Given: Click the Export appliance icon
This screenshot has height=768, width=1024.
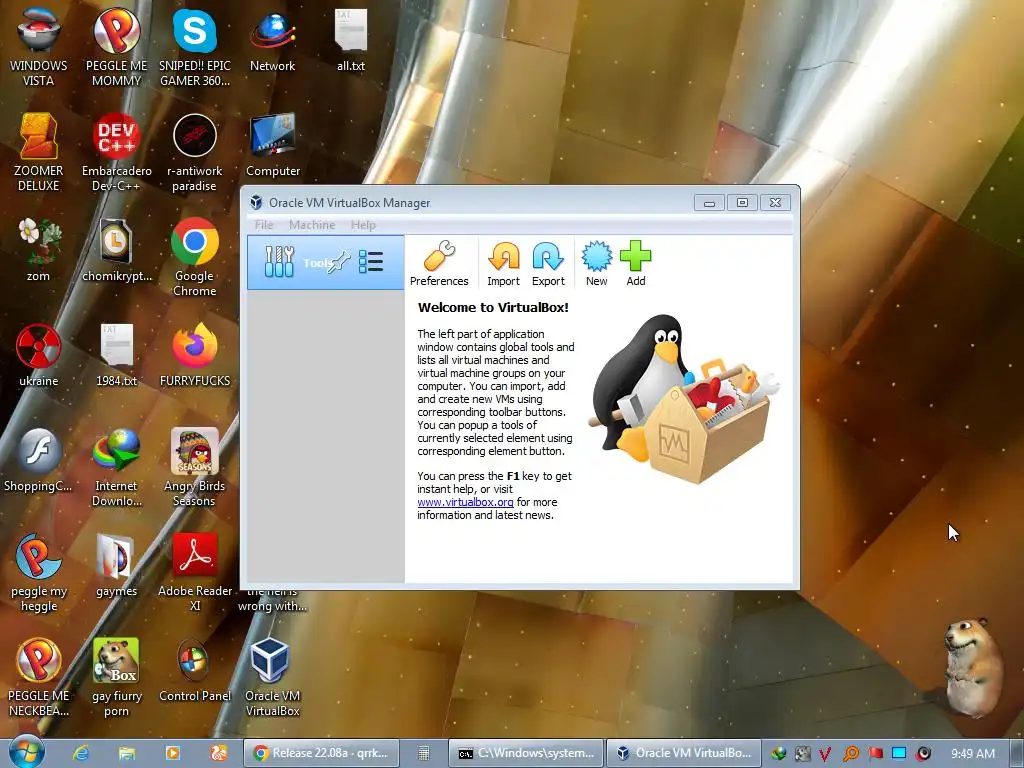Looking at the screenshot, I should coord(548,263).
